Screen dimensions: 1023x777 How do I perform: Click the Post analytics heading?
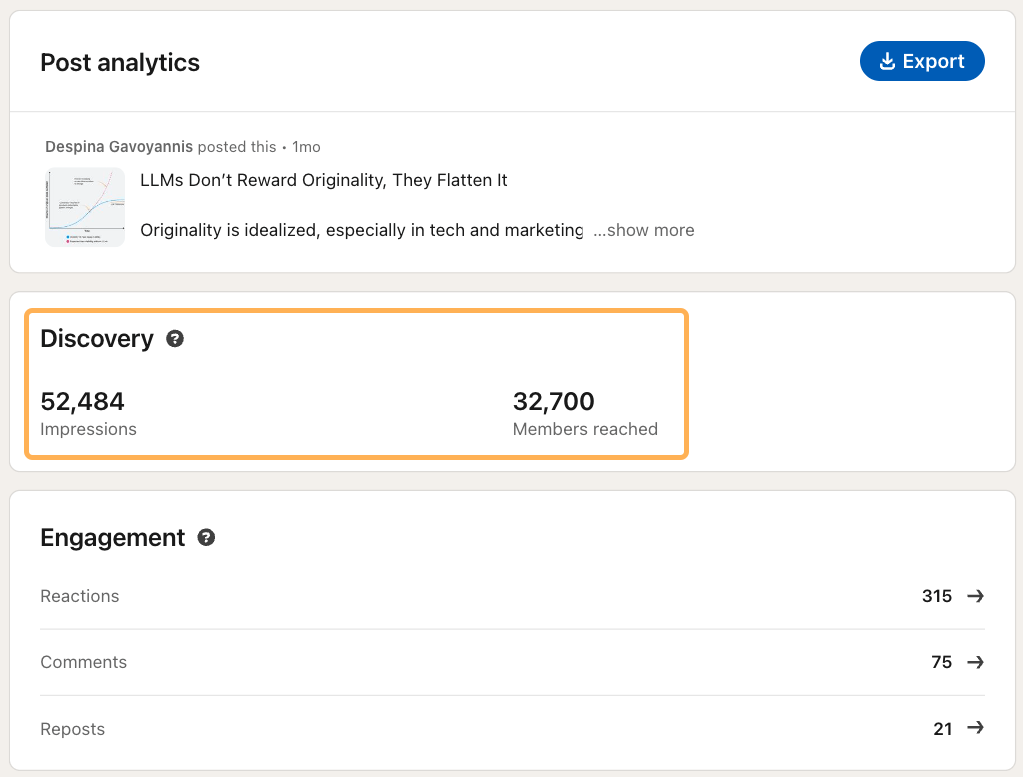tap(119, 62)
